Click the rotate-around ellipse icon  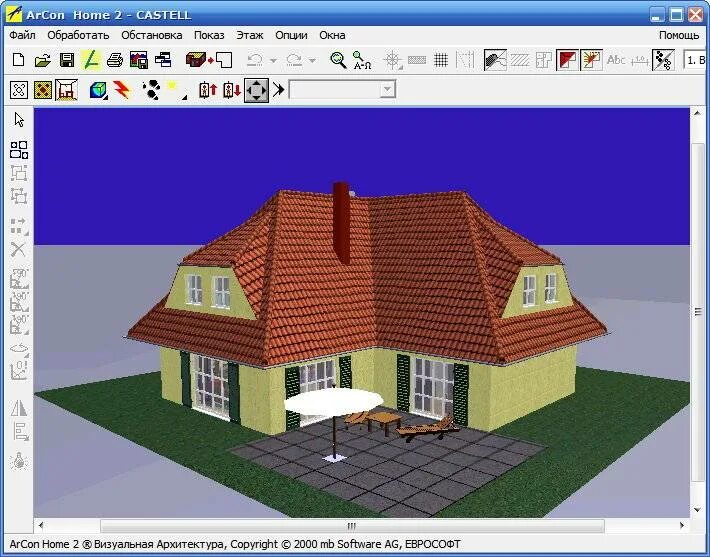19,349
